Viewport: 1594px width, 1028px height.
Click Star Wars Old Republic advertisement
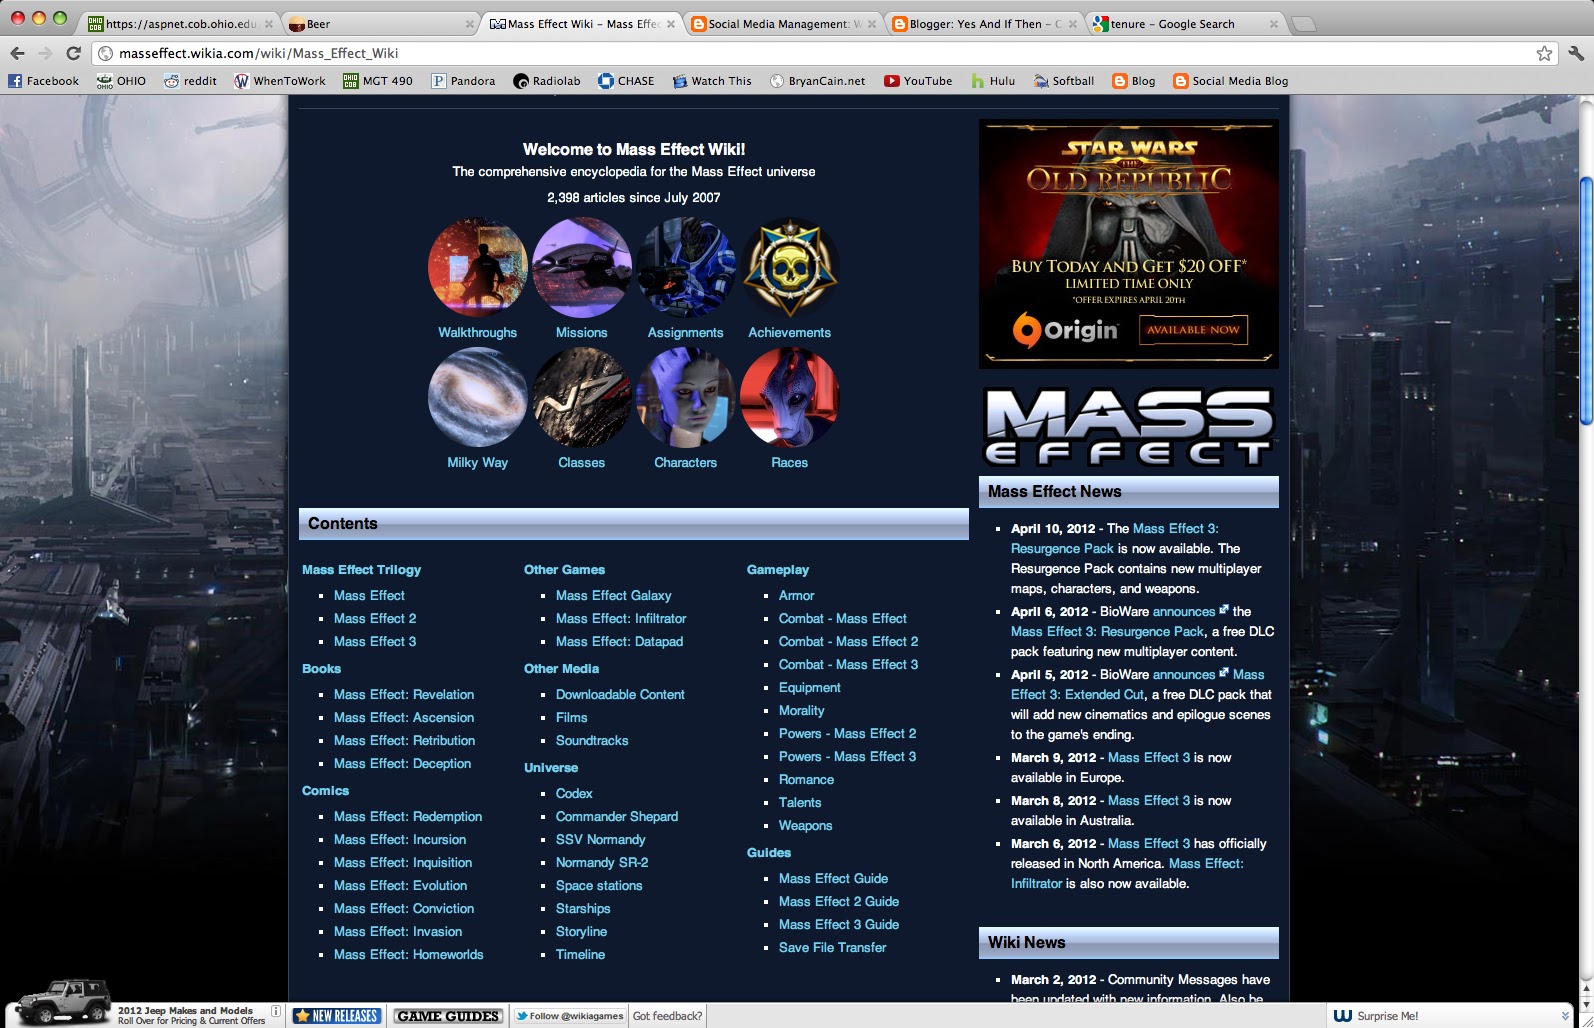pos(1129,244)
